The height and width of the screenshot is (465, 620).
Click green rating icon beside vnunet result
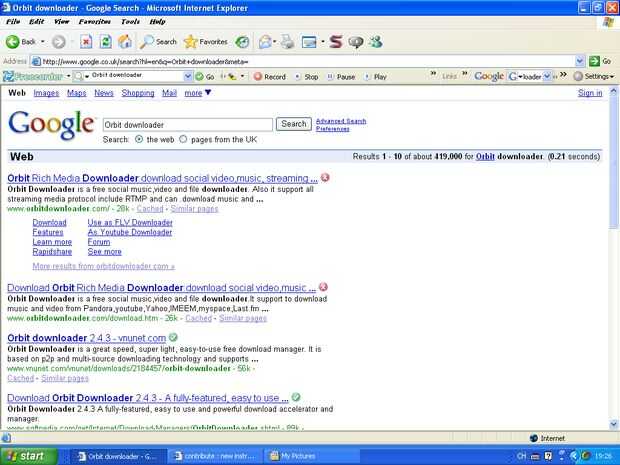[173, 337]
